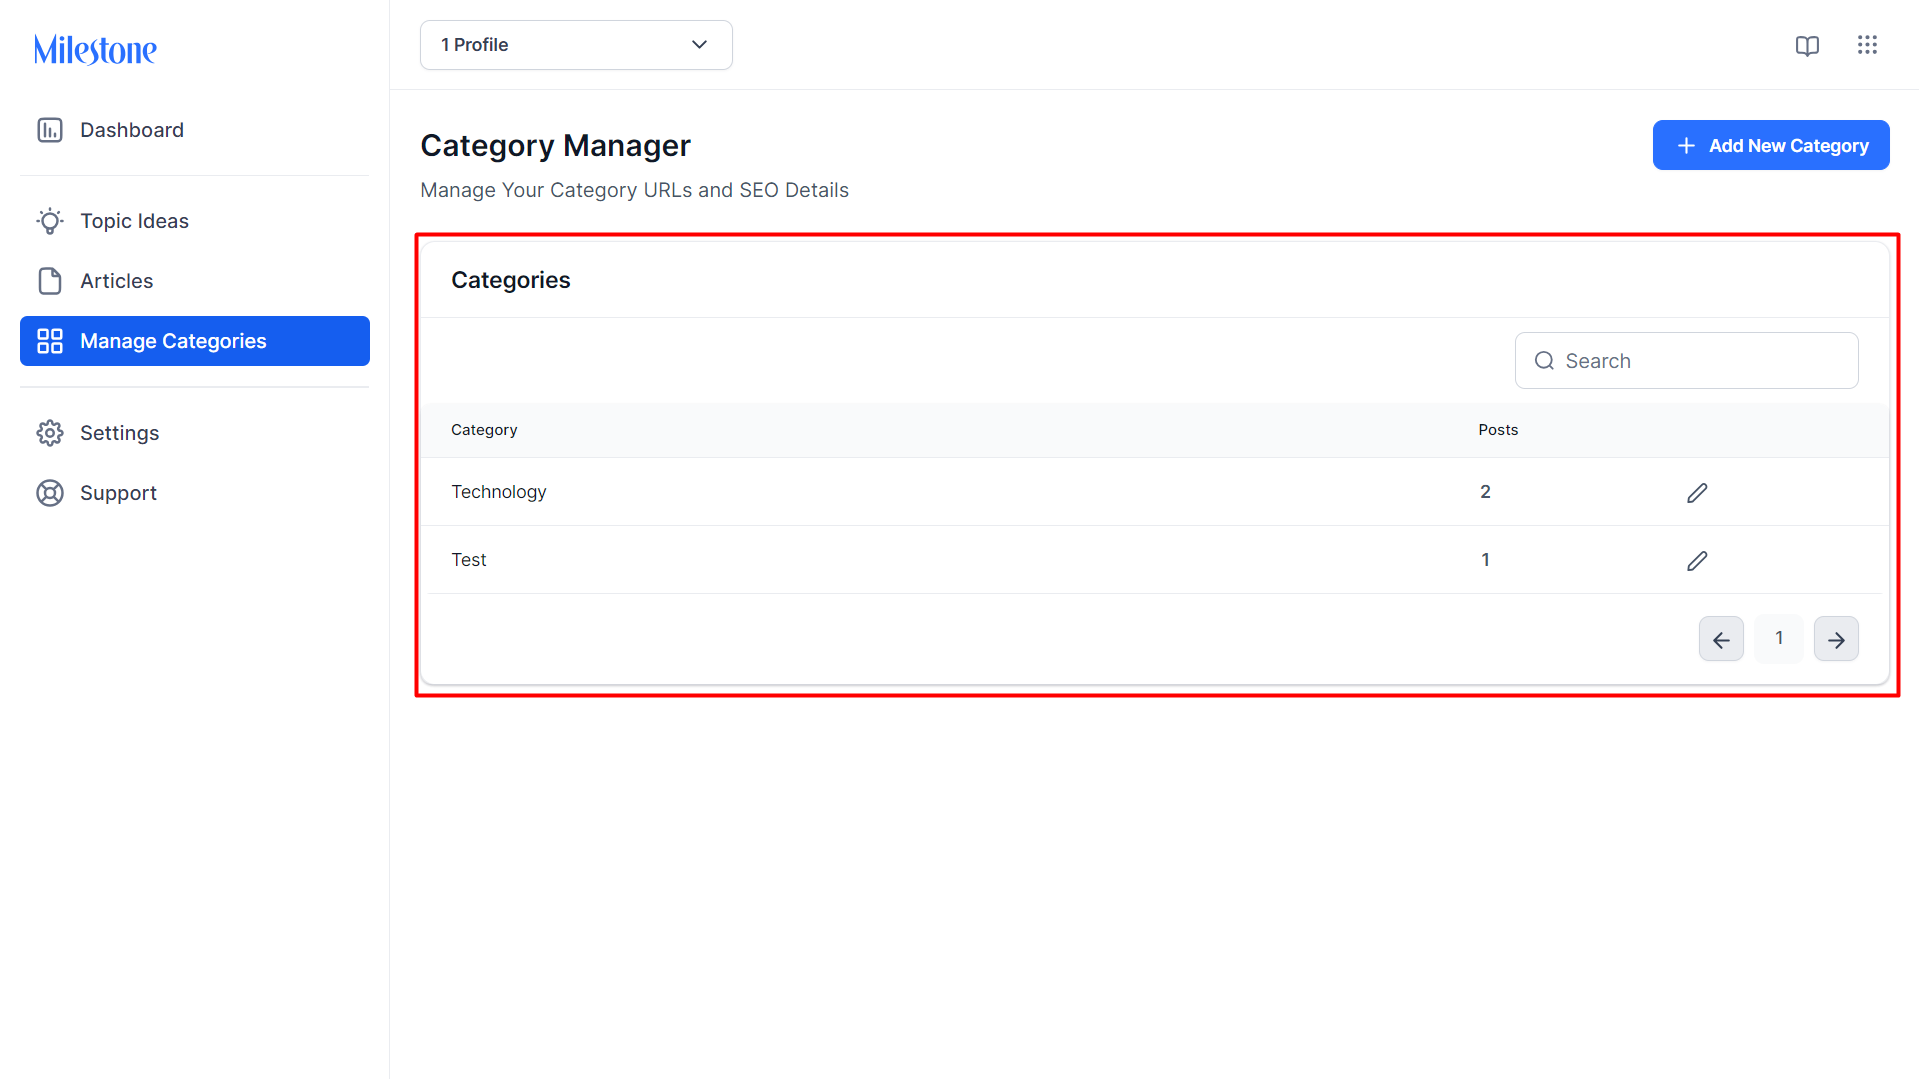
Task: Open Settings from the sidebar
Action: (x=195, y=433)
